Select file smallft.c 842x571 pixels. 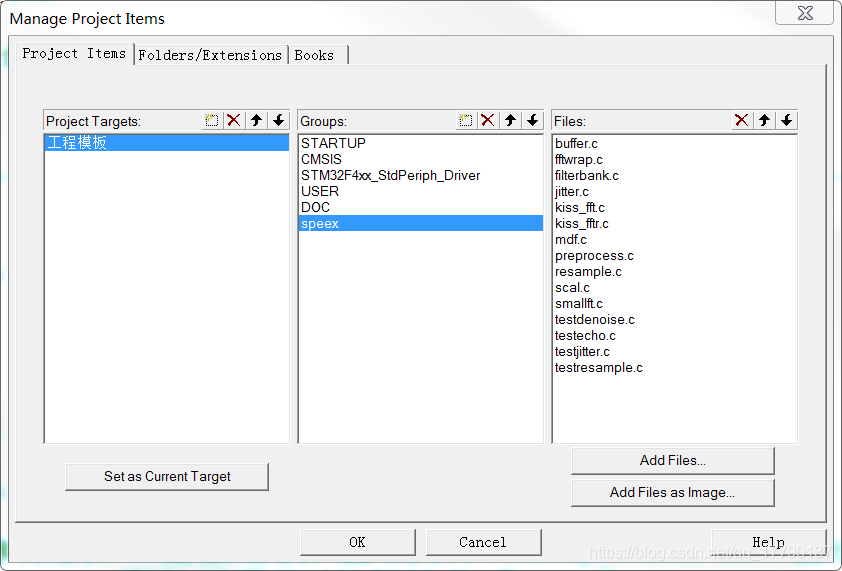point(674,303)
